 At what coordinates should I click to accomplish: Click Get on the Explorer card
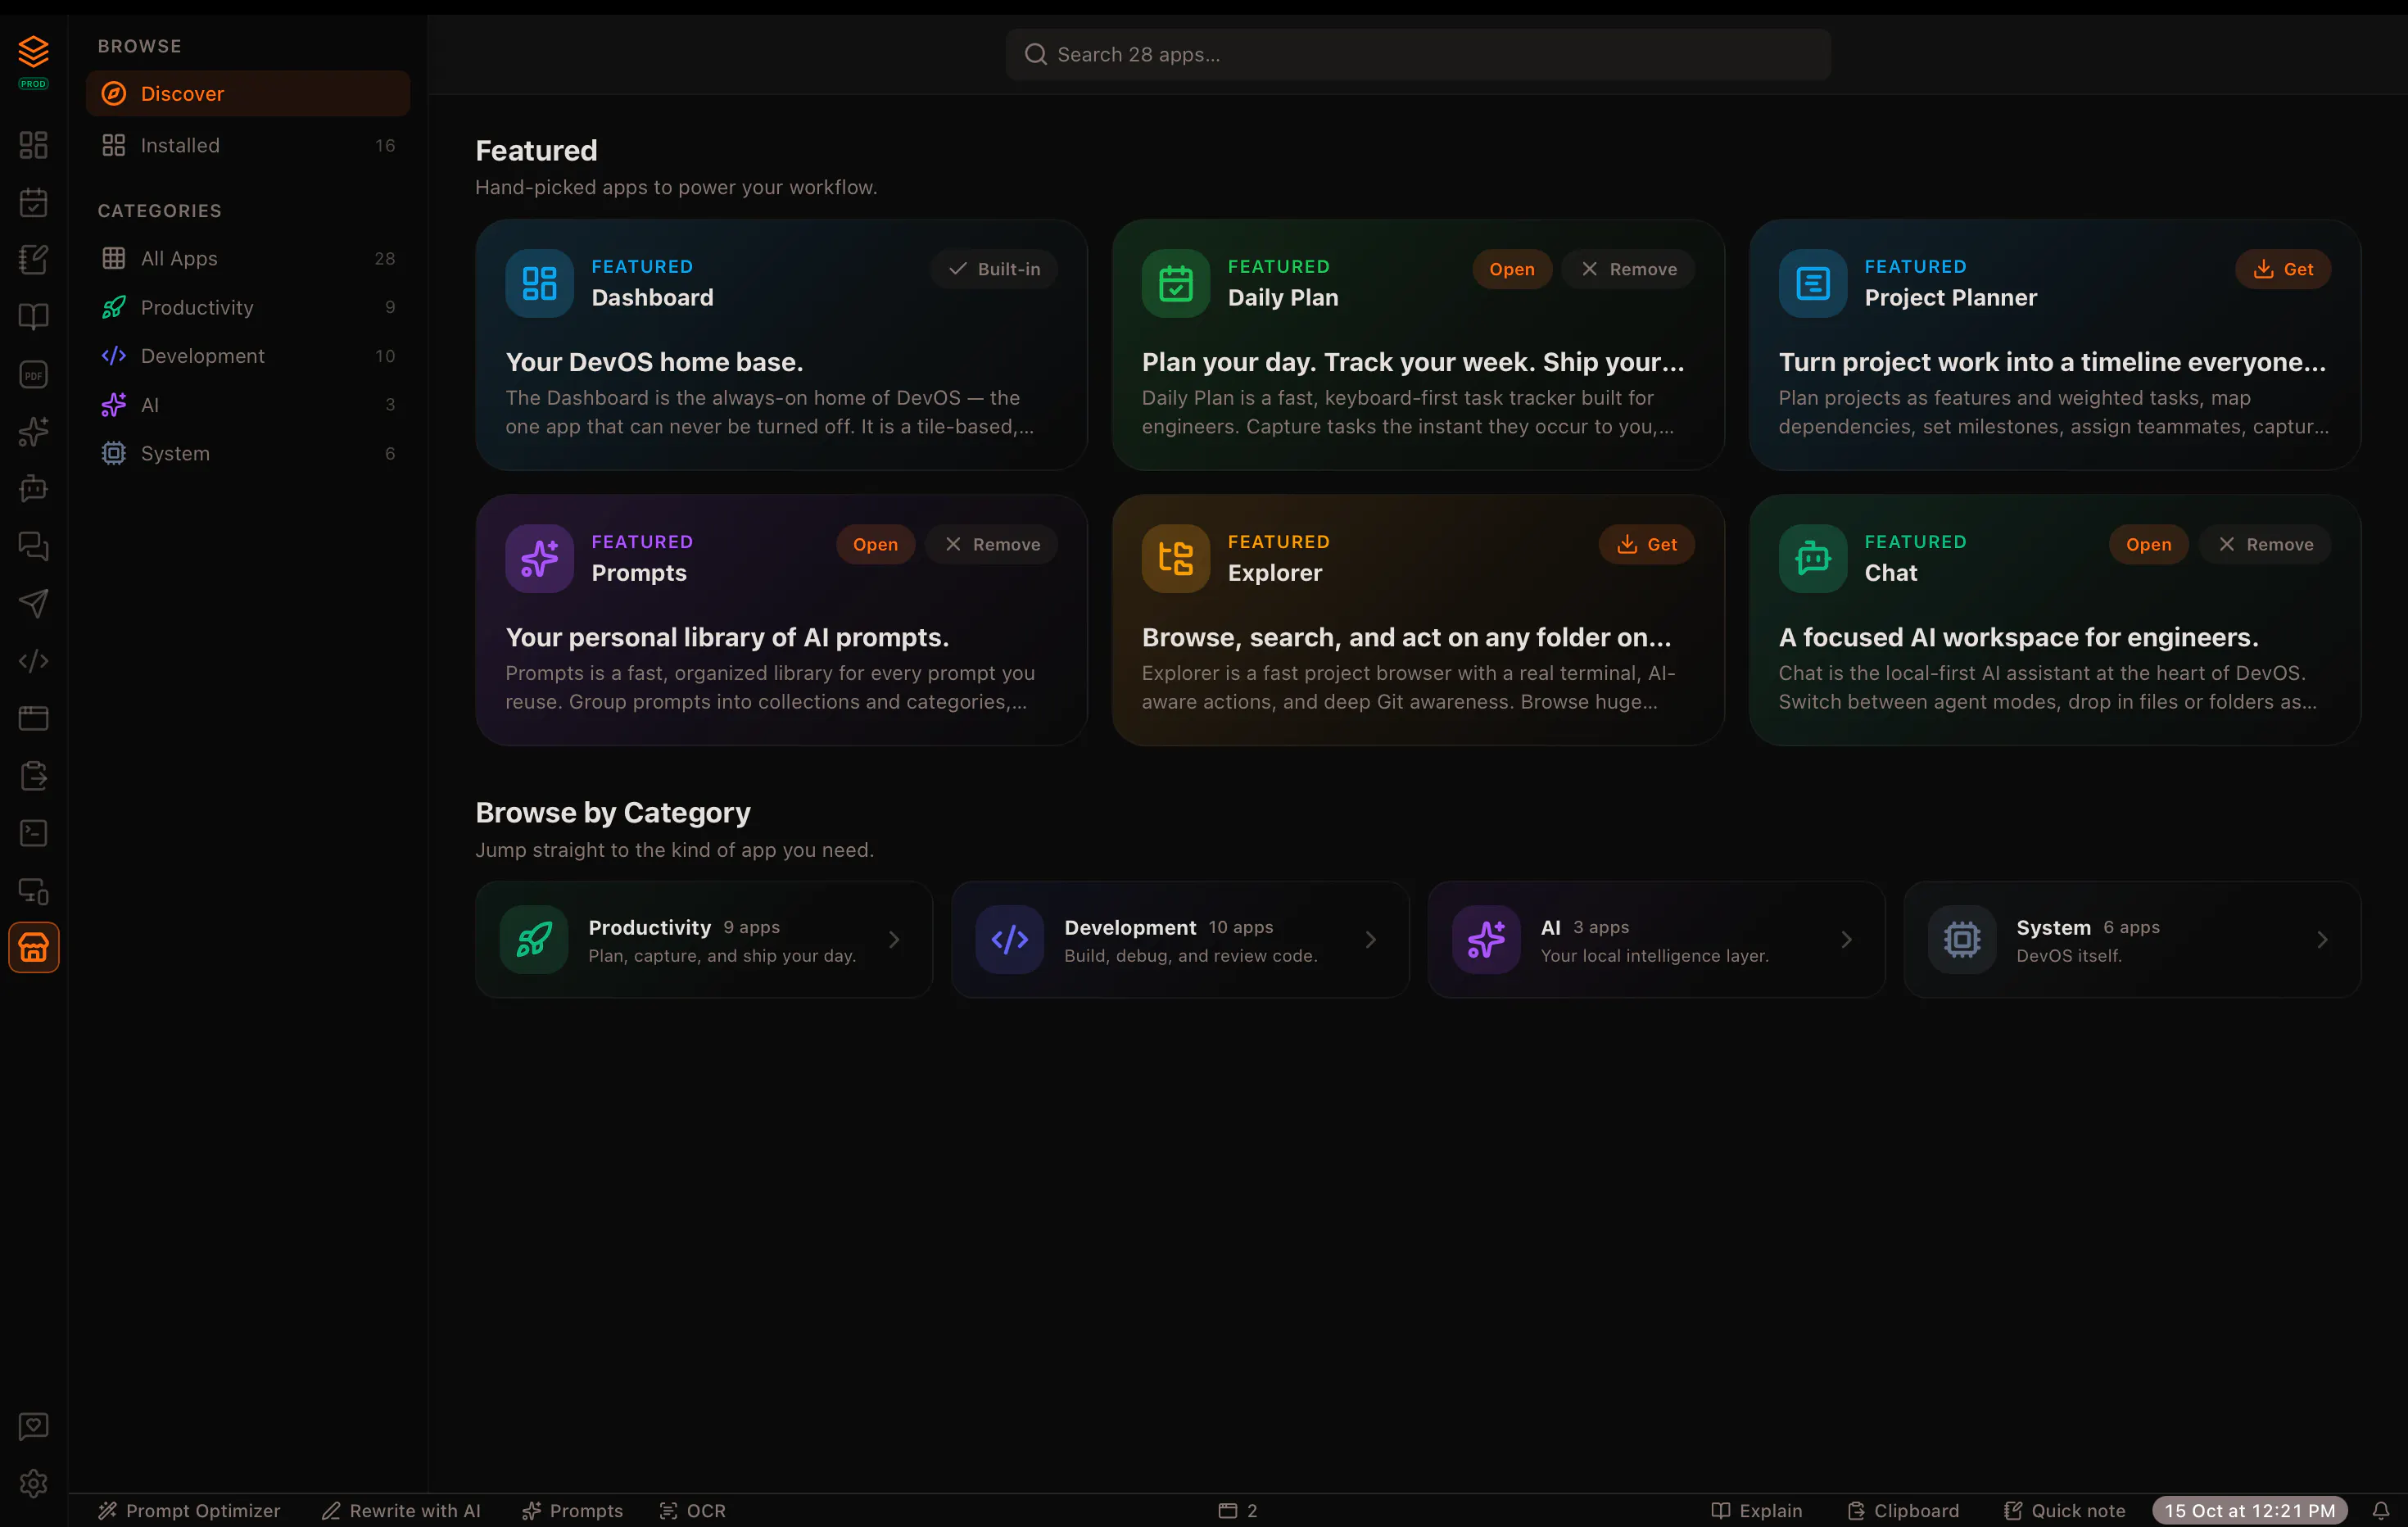(x=1646, y=544)
